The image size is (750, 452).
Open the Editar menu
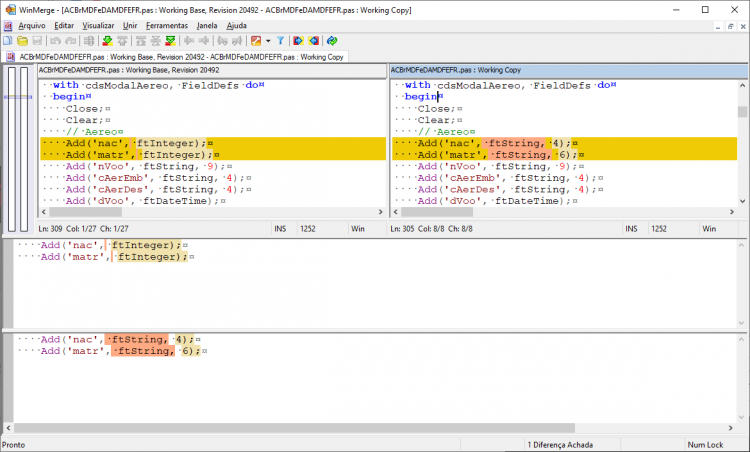64,26
